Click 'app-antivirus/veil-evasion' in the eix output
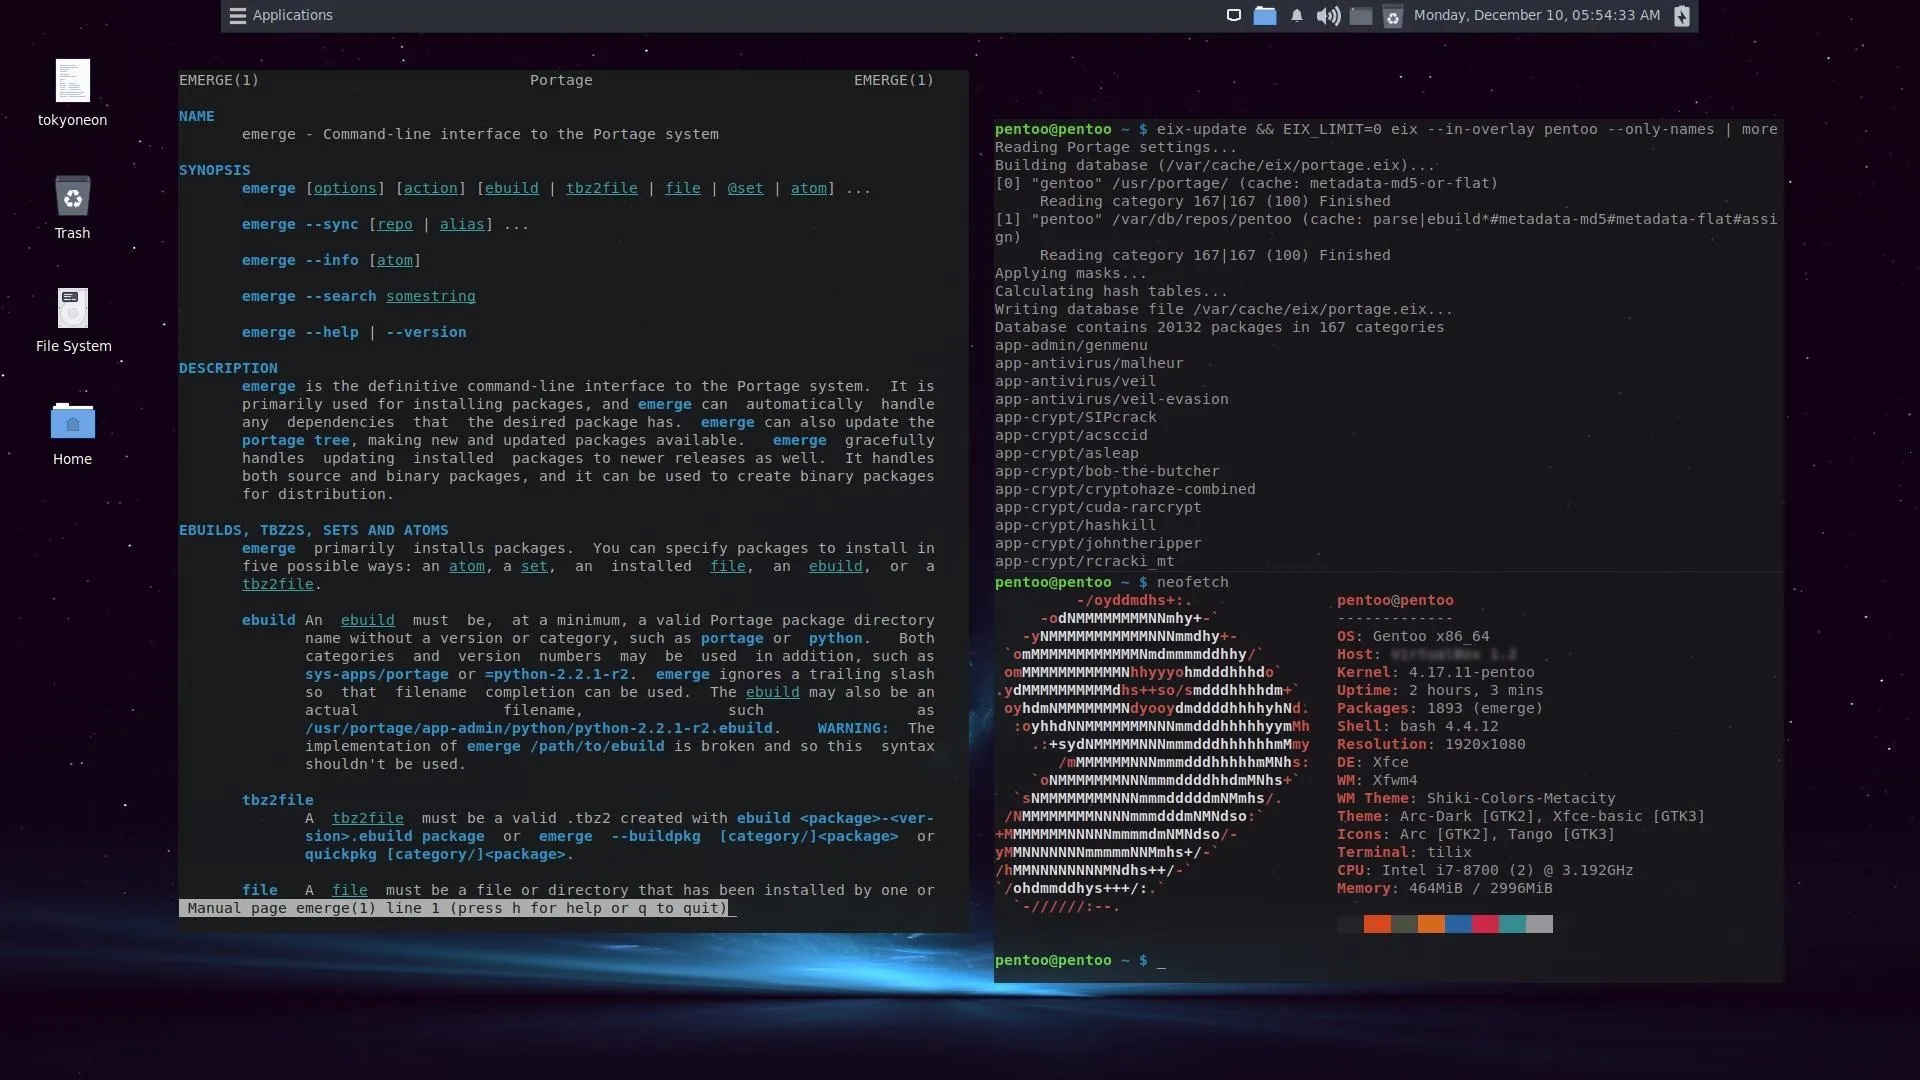This screenshot has width=1920, height=1080. pyautogui.click(x=1112, y=400)
